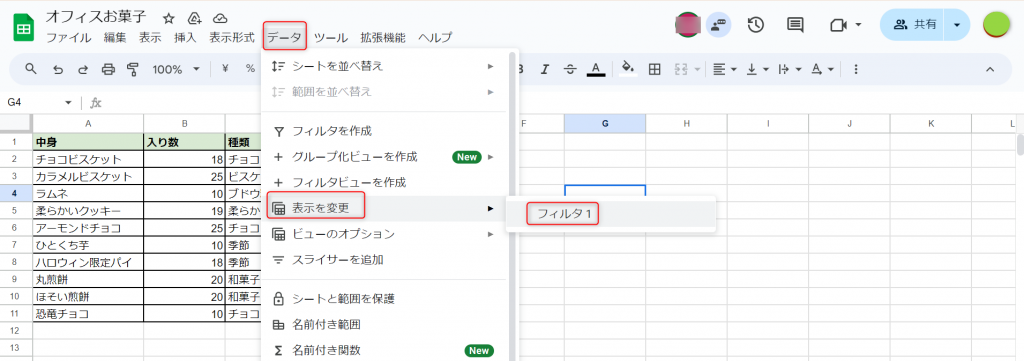Open version history clock icon
This screenshot has height=361, width=1024.
[x=756, y=25]
